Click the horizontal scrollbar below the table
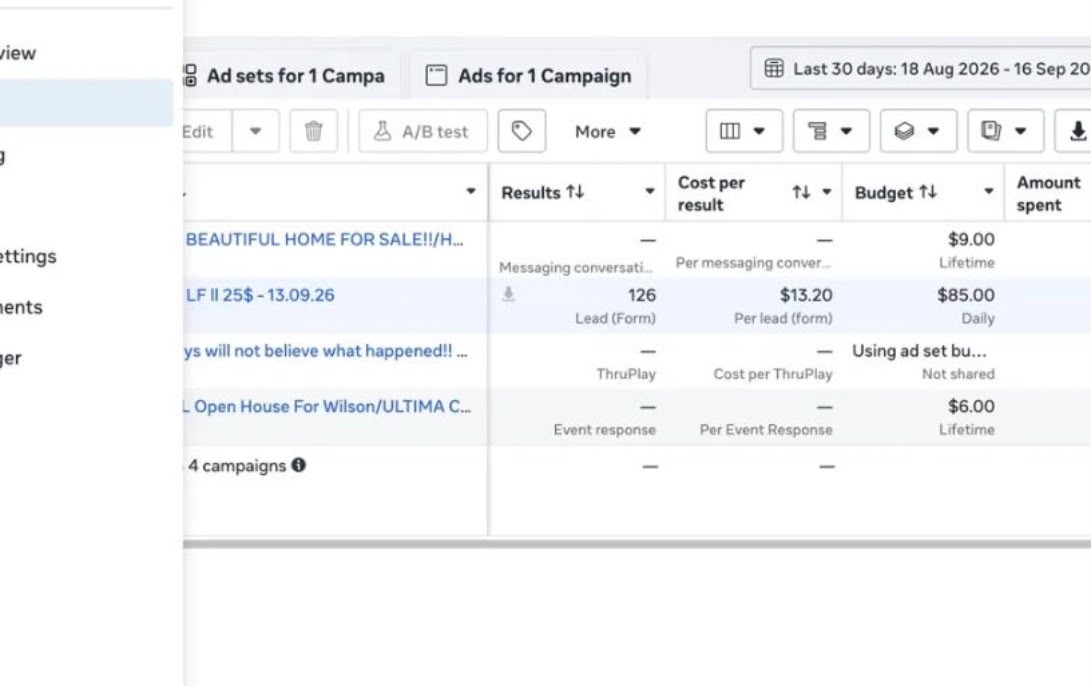This screenshot has height=686, width=1091. 637,544
